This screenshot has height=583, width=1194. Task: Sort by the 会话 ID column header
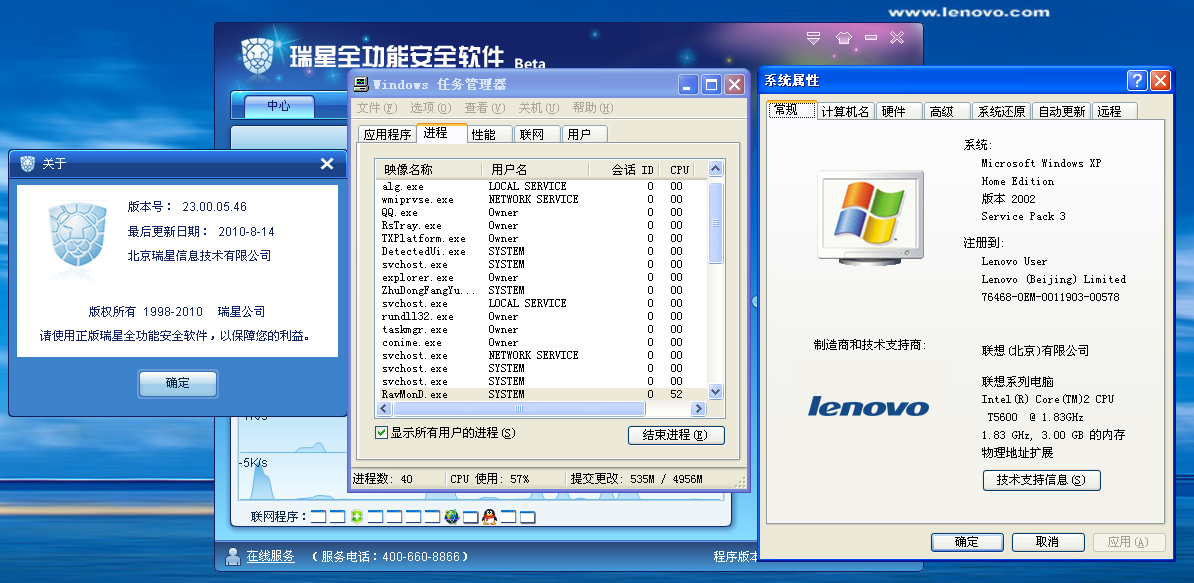point(624,170)
